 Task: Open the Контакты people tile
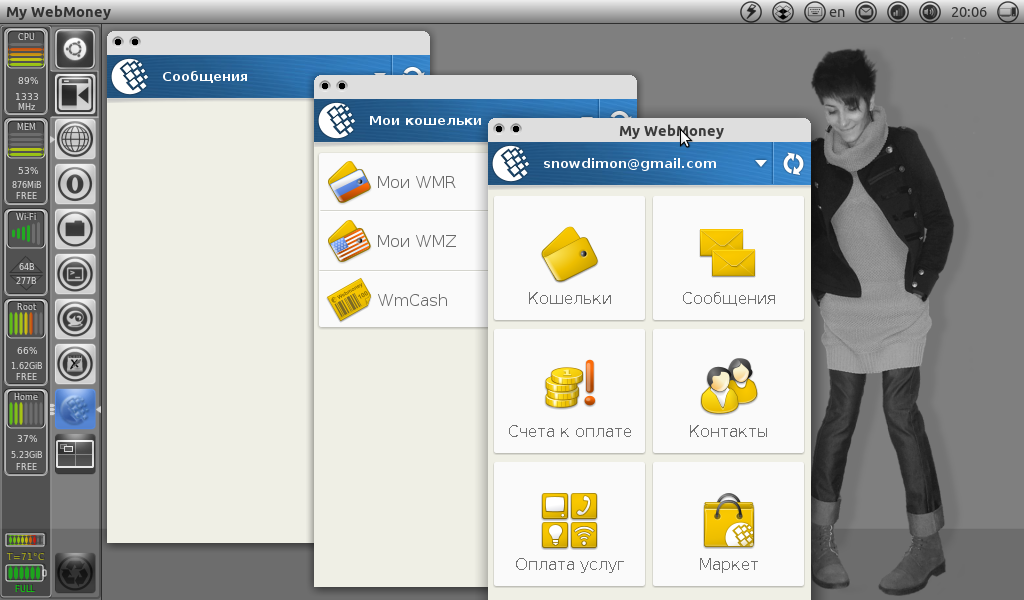click(728, 391)
